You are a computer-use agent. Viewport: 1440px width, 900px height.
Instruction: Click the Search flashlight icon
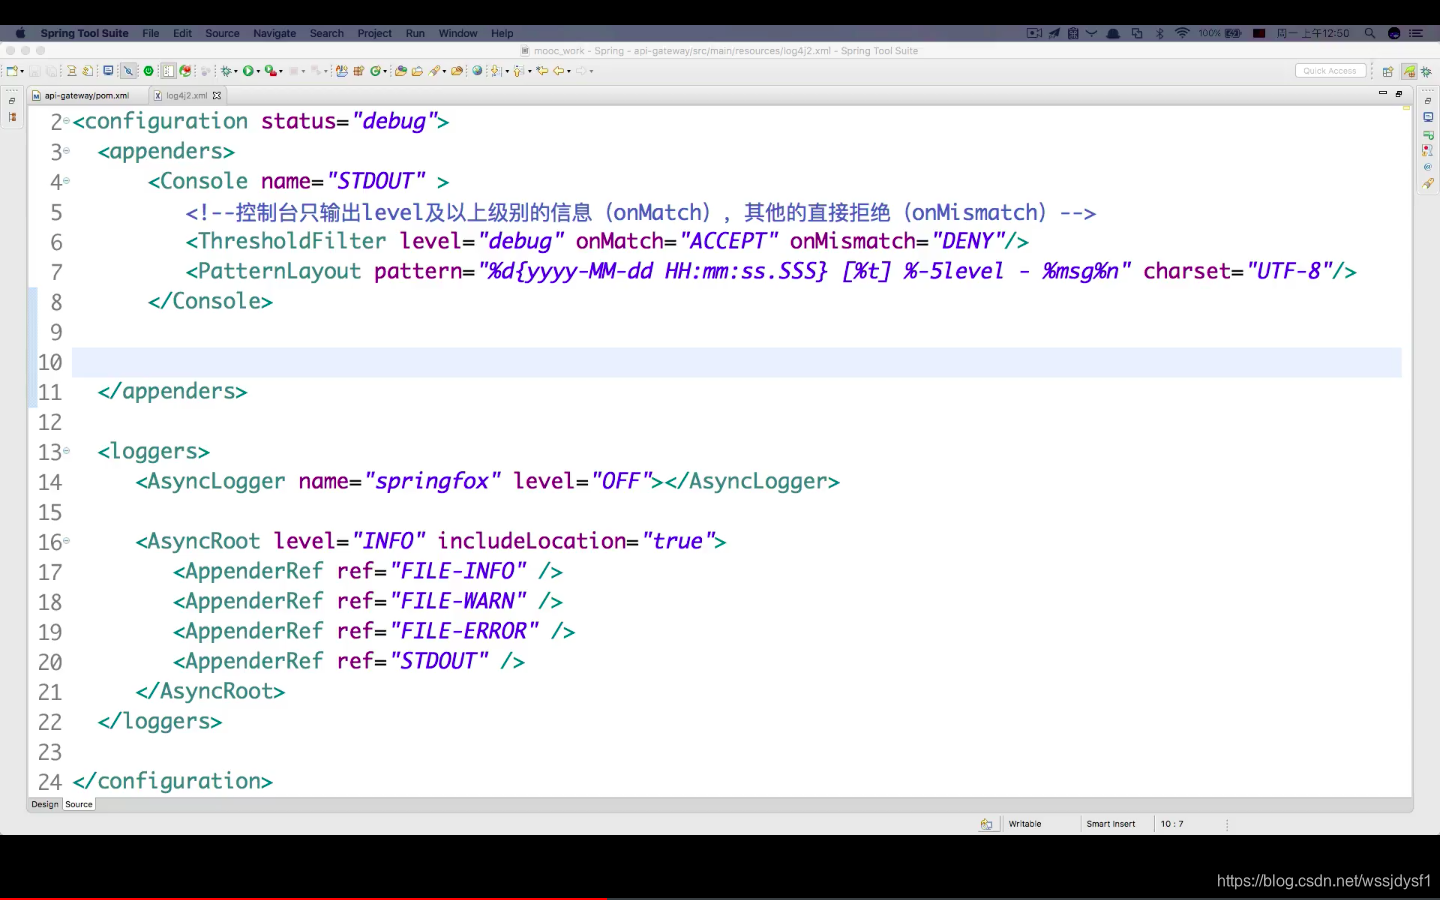click(434, 71)
